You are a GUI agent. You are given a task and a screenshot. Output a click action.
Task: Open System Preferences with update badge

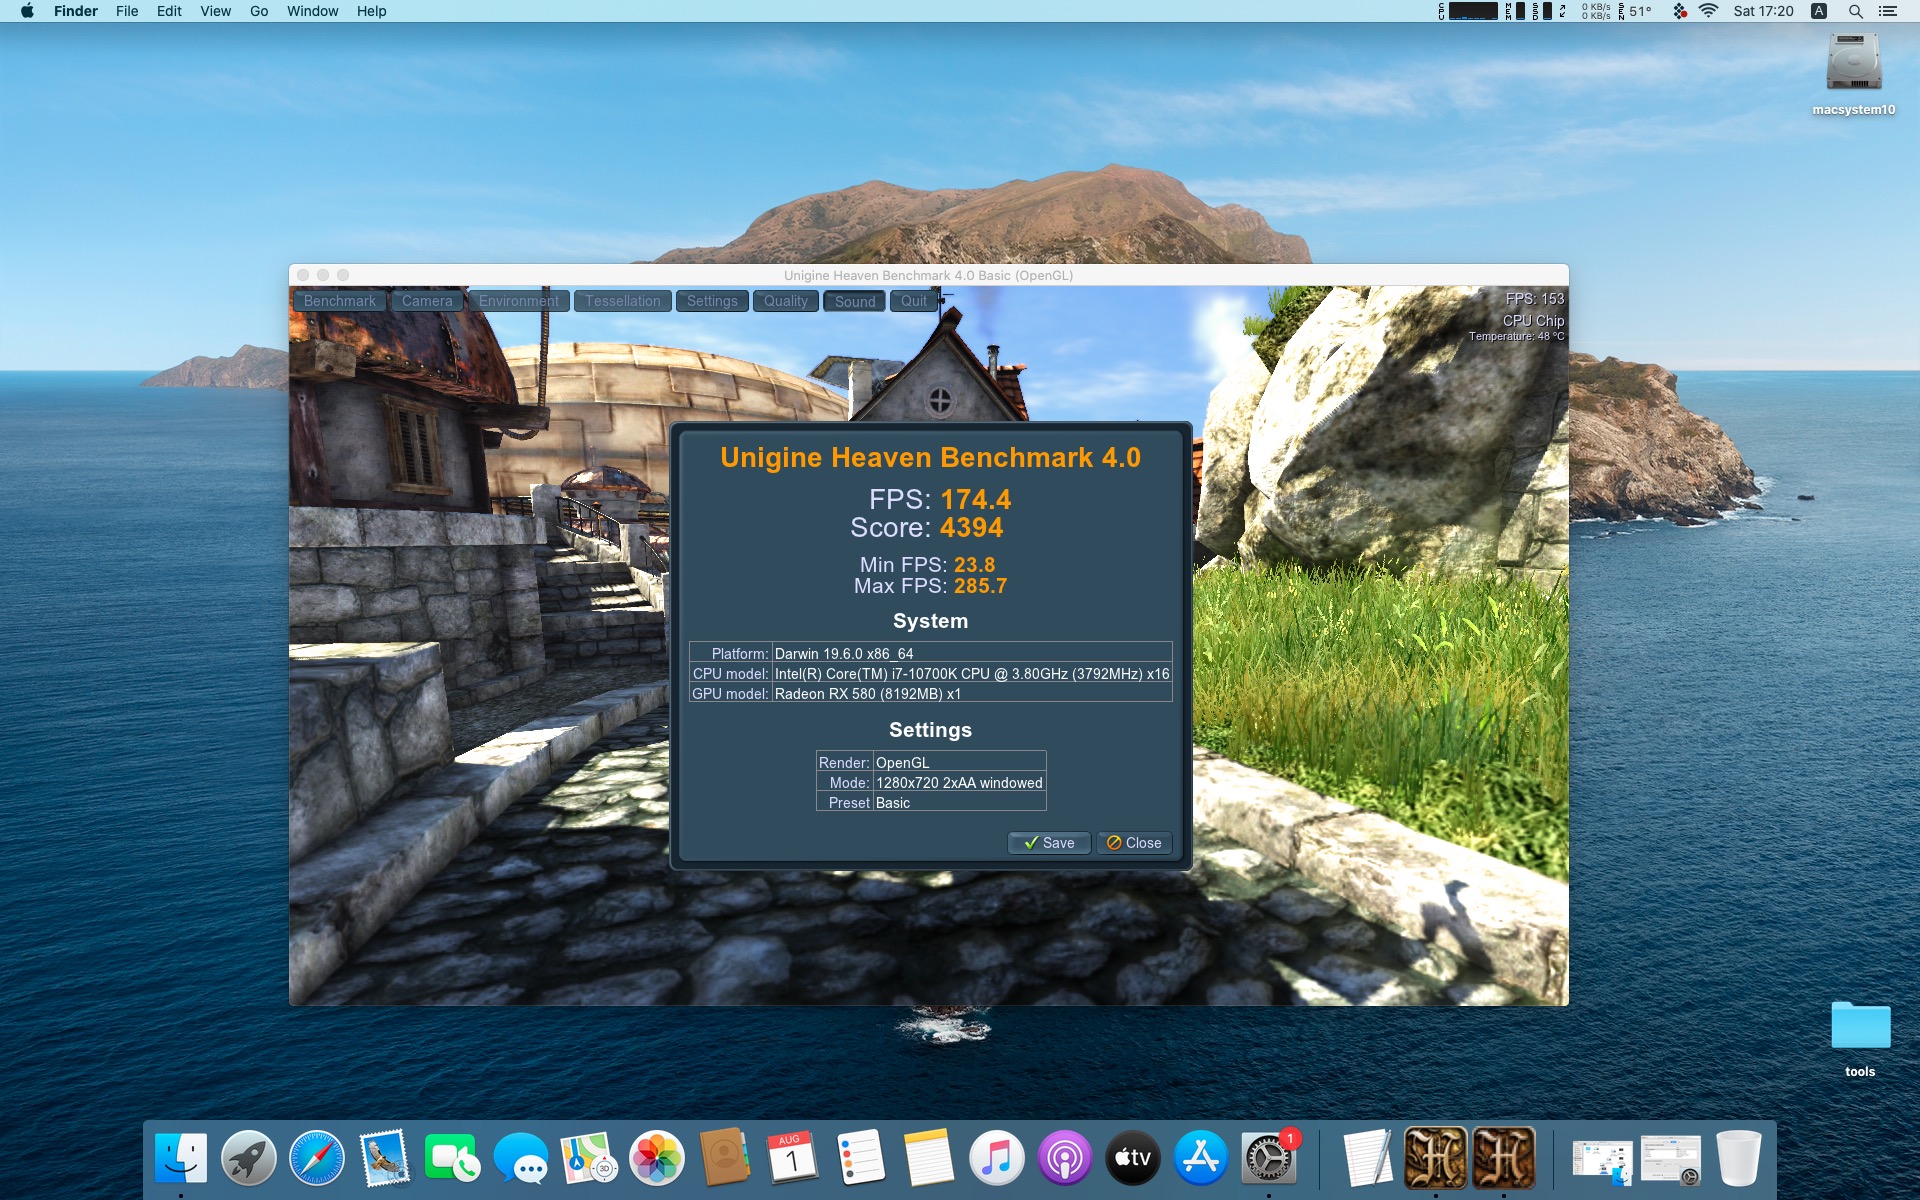click(1268, 1158)
